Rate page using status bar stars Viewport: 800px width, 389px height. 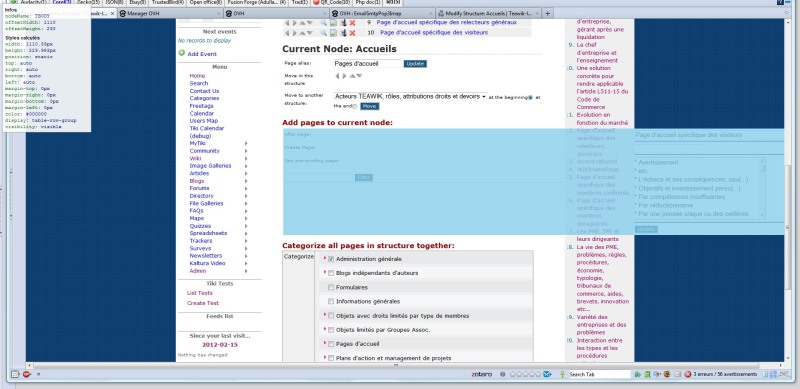click(x=526, y=374)
